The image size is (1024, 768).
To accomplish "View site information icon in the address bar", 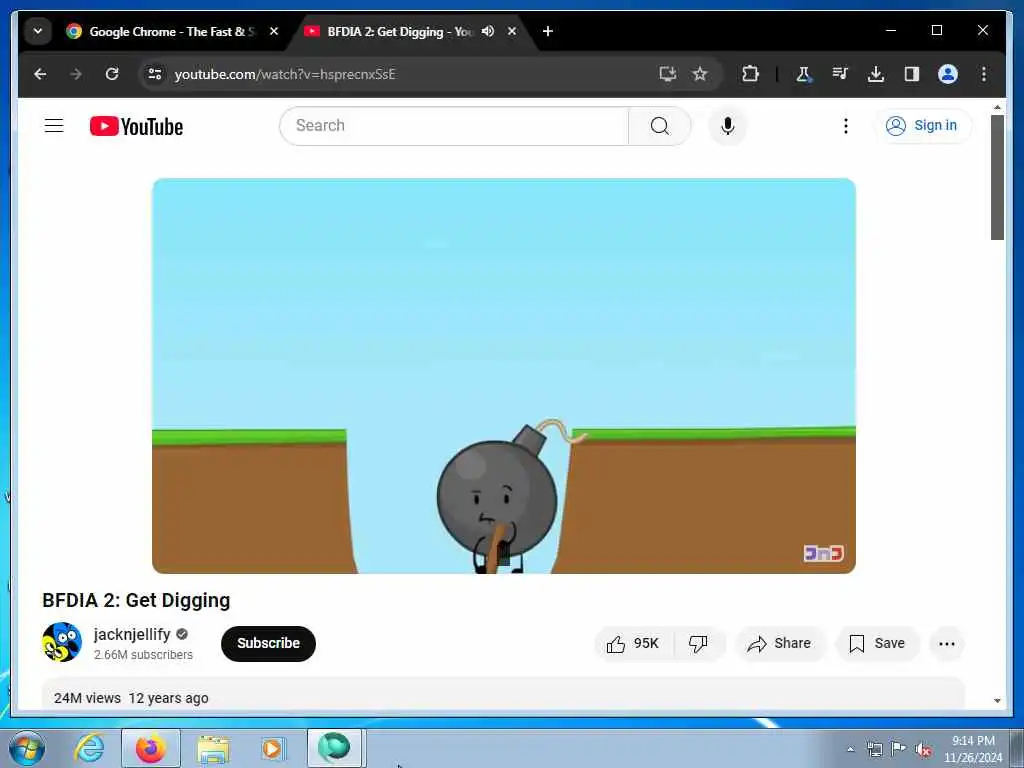I will pos(155,74).
